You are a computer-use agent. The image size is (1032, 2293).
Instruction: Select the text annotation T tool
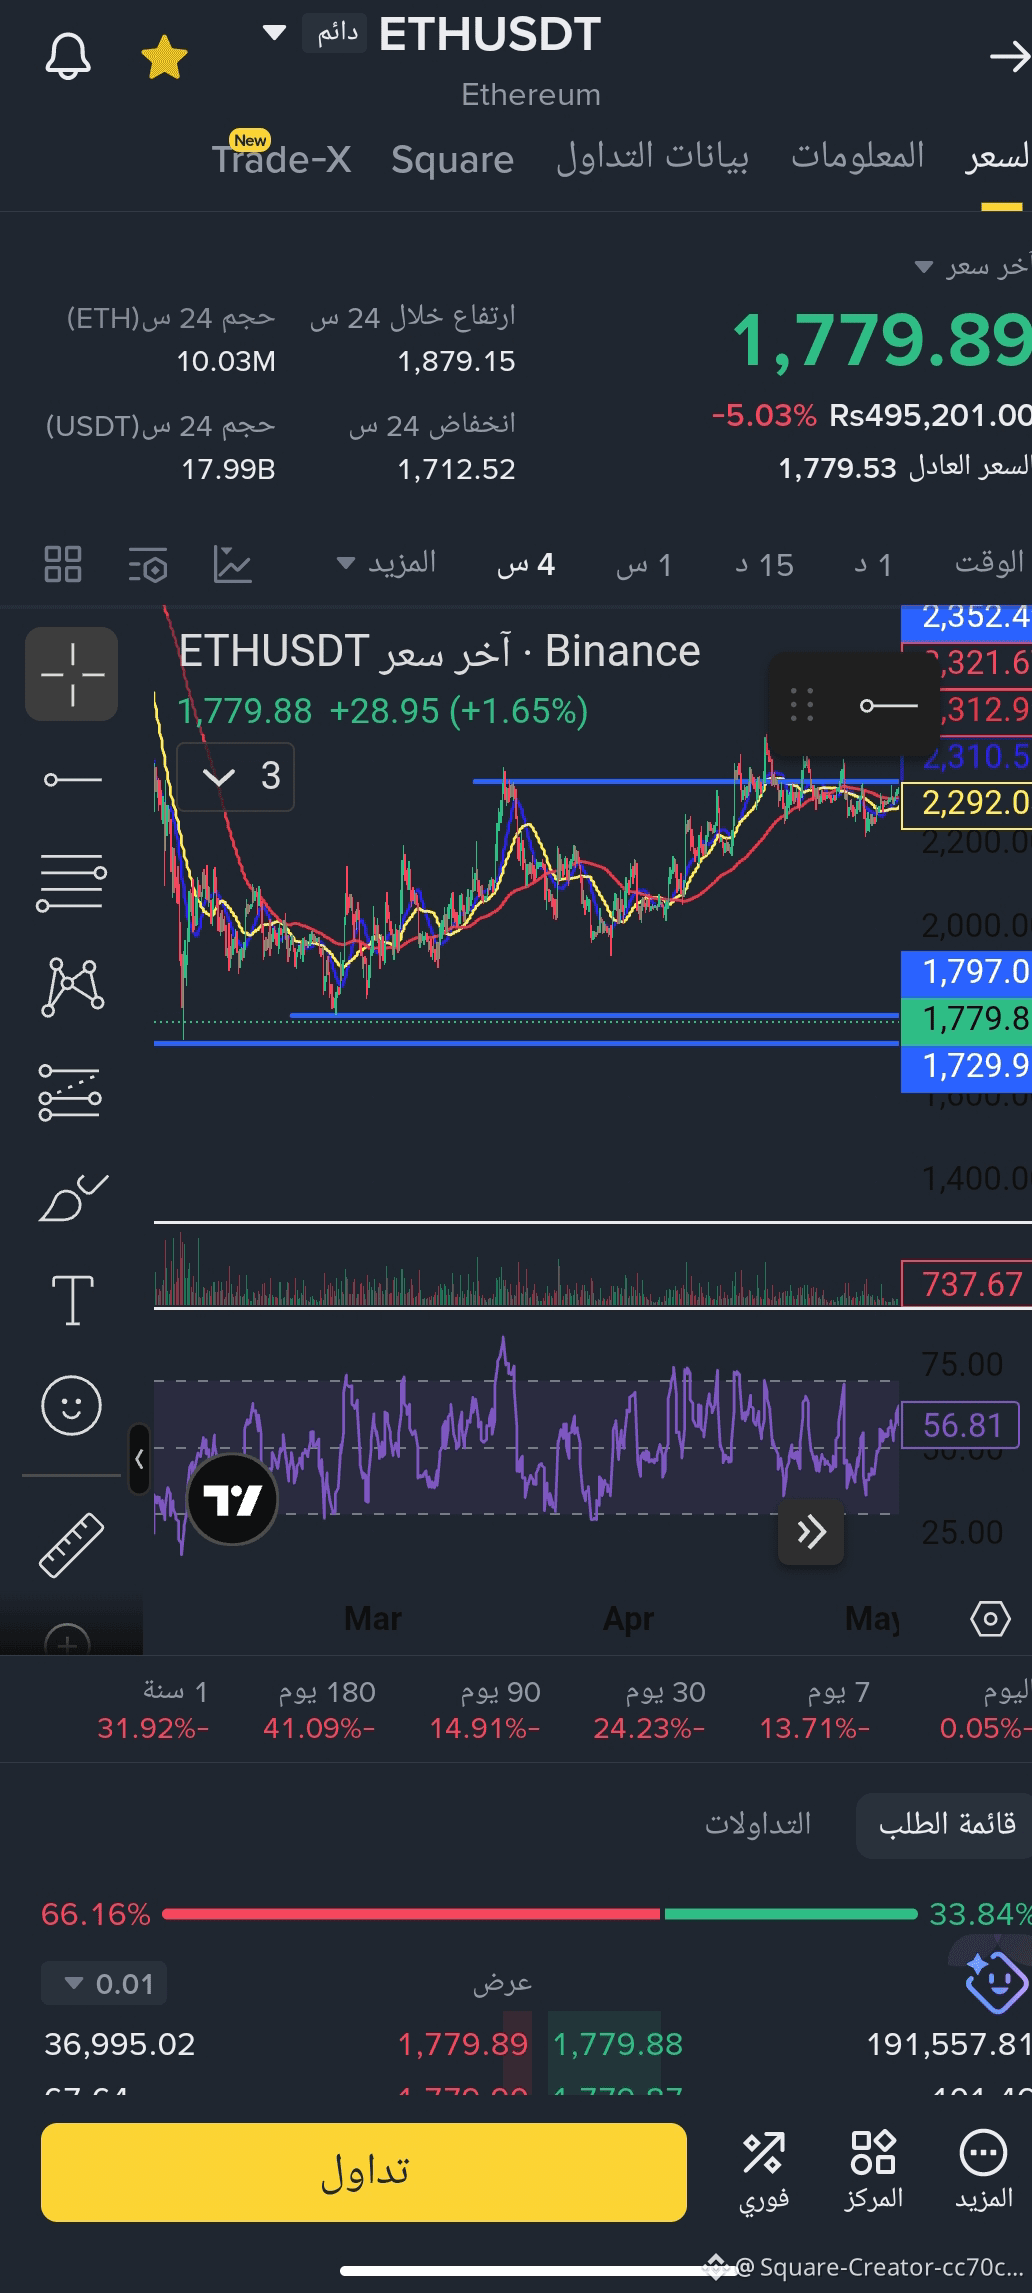tap(72, 1300)
